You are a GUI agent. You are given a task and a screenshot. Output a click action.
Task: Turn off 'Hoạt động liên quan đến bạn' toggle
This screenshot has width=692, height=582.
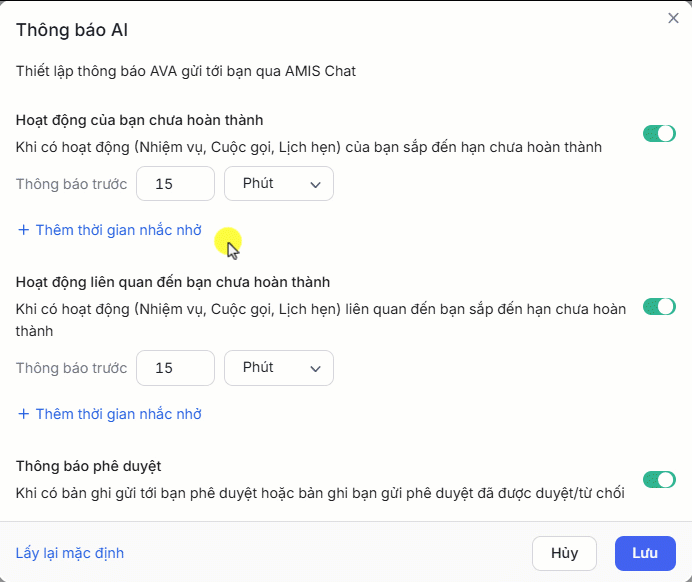pos(659,306)
